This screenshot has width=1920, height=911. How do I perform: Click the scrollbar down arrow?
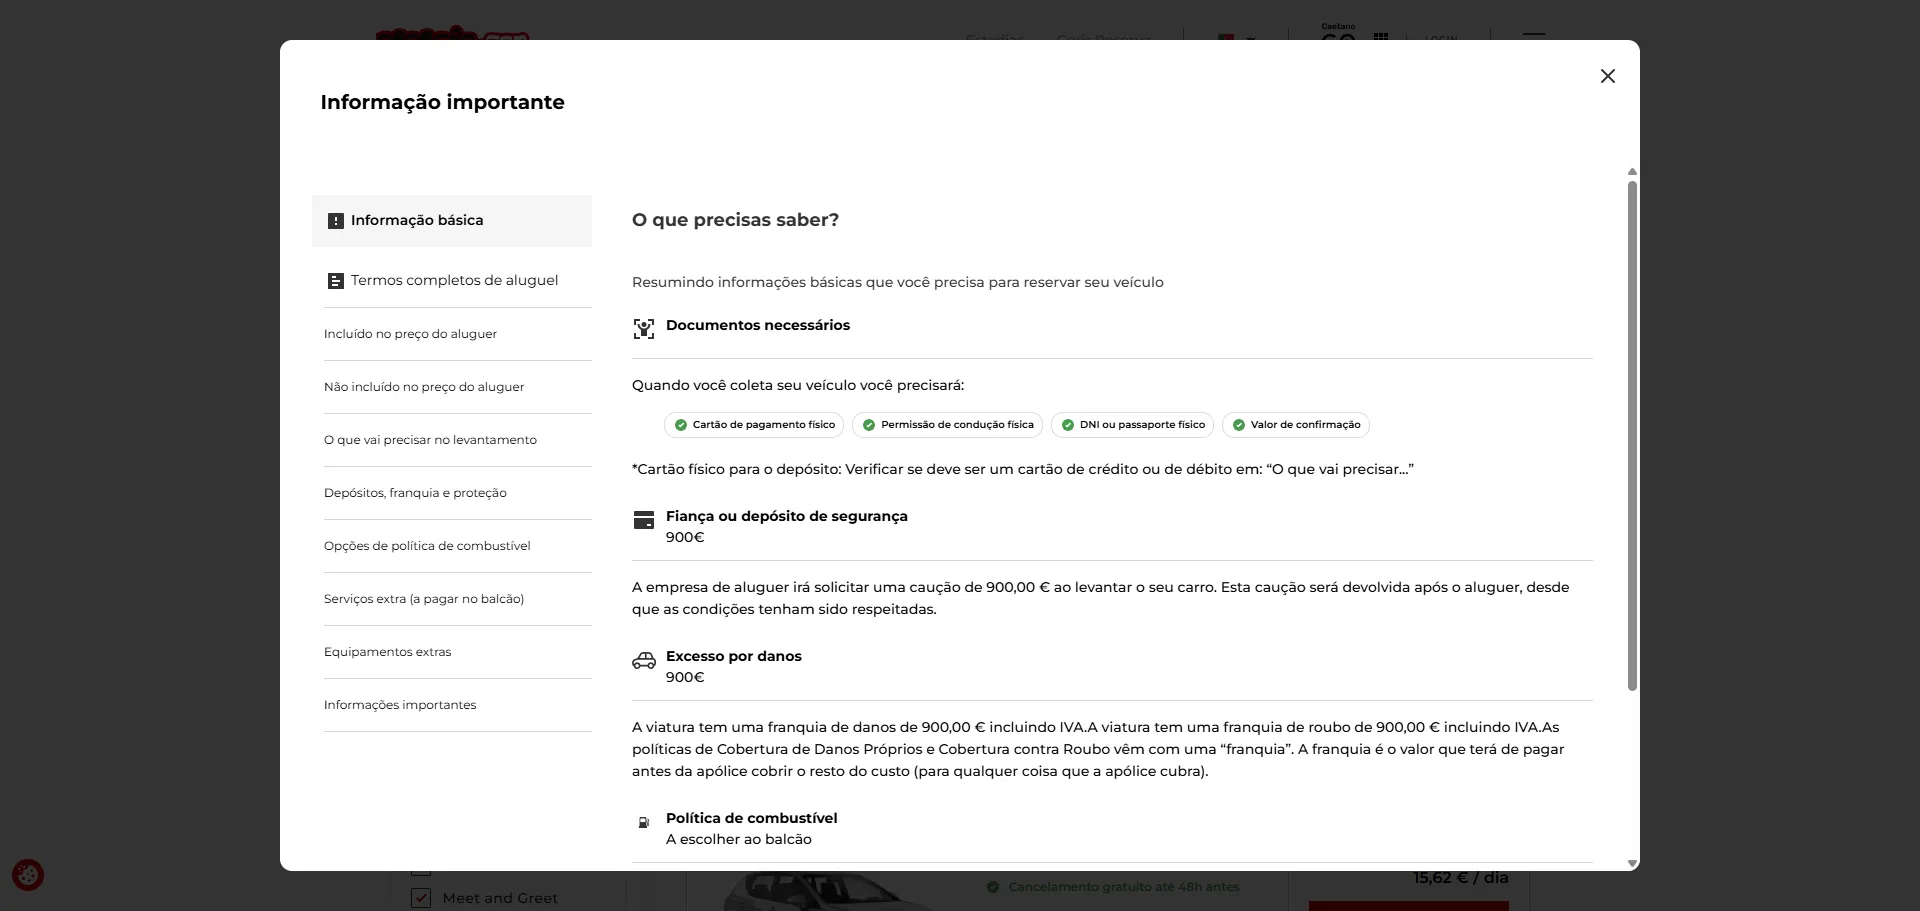click(x=1632, y=863)
